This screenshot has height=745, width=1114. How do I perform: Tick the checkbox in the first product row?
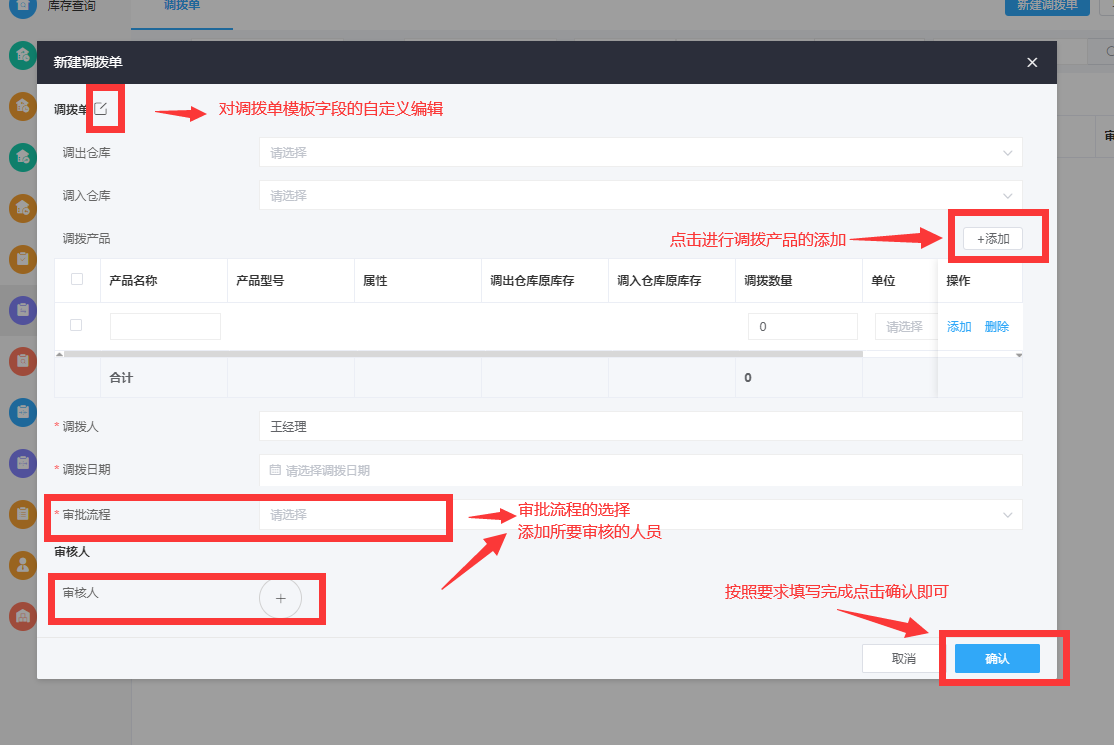pos(76,325)
